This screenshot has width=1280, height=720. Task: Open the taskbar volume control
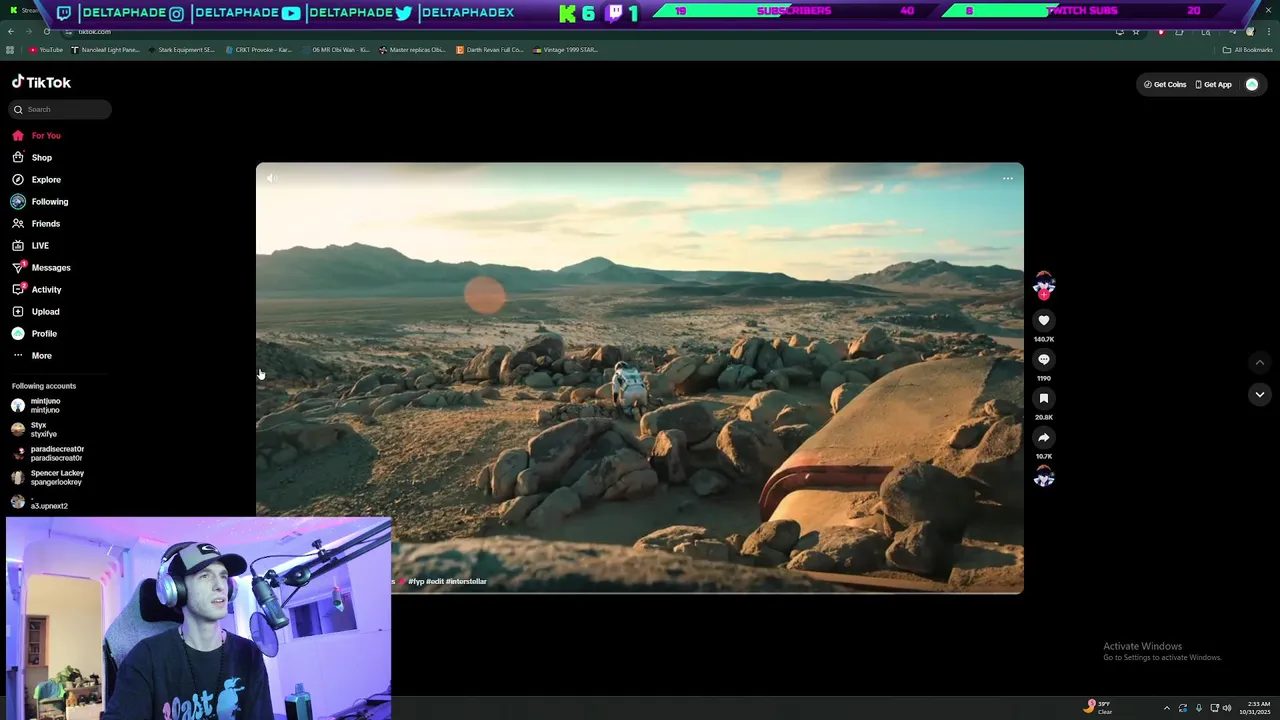click(x=1227, y=708)
